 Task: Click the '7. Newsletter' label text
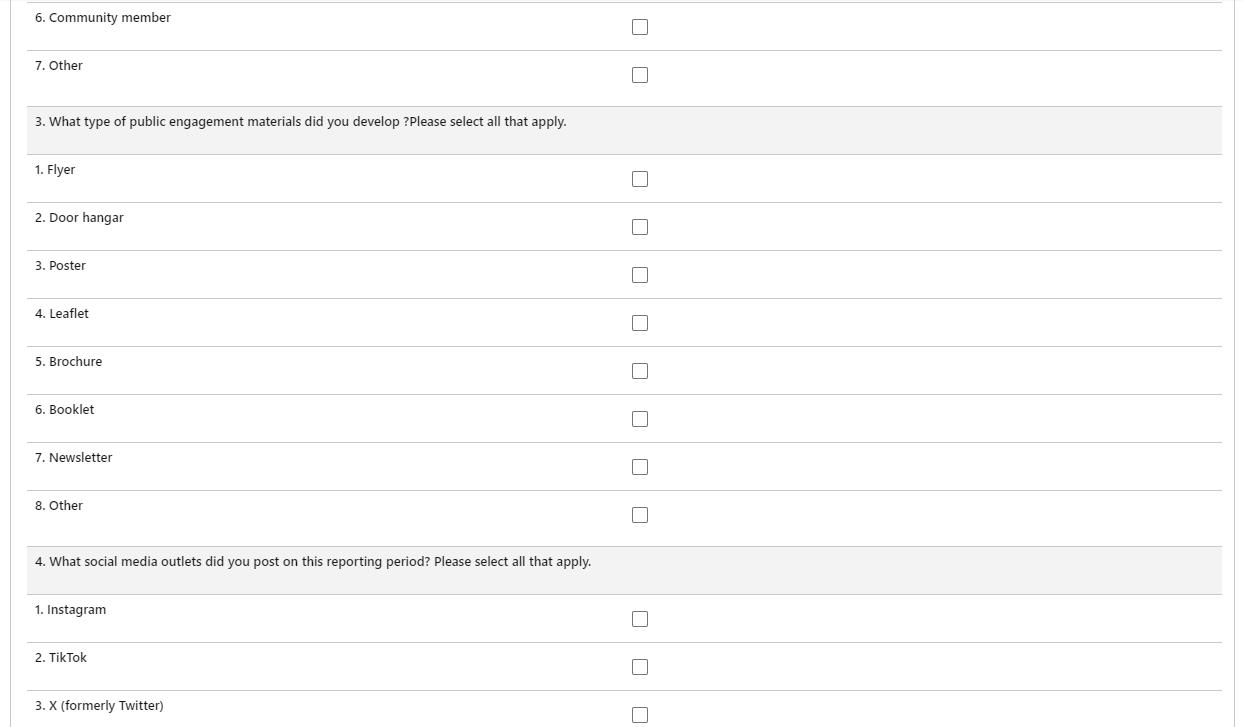(73, 458)
